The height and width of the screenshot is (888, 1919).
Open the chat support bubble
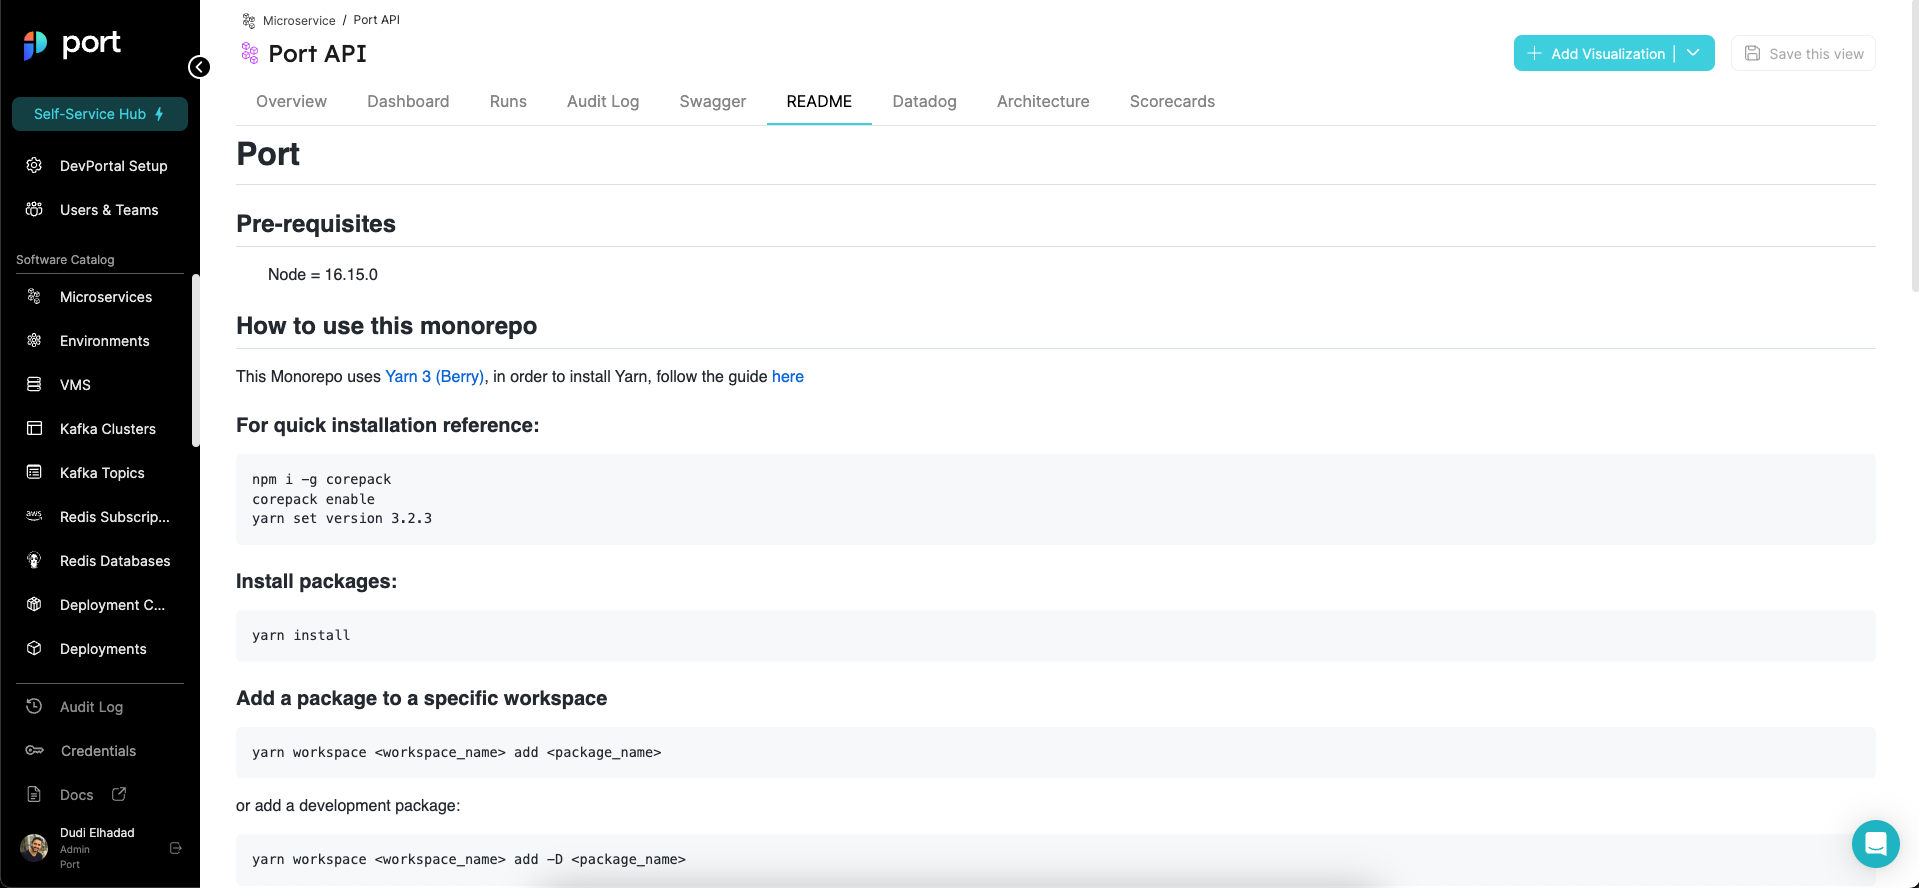pos(1875,844)
